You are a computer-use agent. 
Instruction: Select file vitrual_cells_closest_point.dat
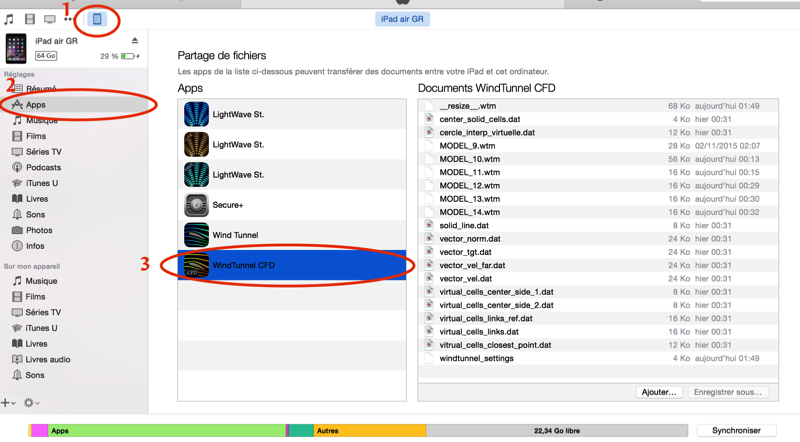pyautogui.click(x=598, y=345)
